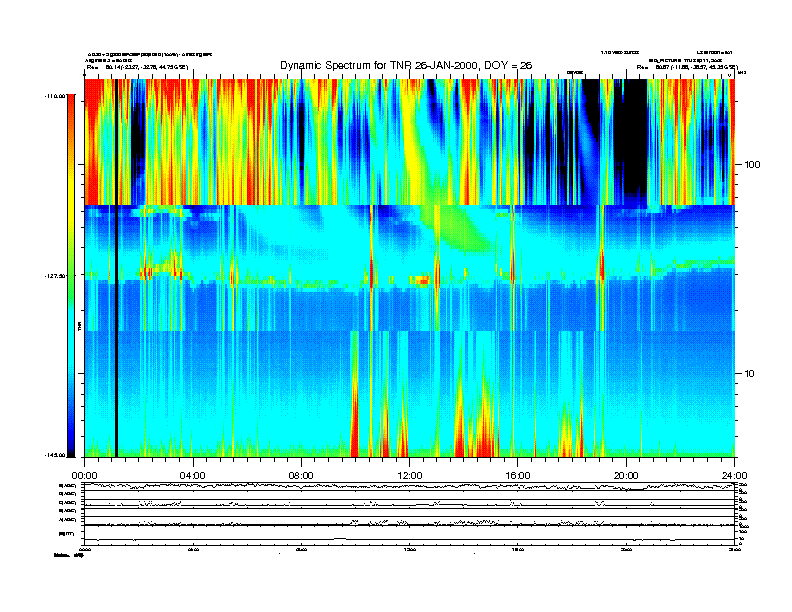Click the -145.00 color scale minimum label
Viewport: 792px width, 612px height.
coord(56,455)
